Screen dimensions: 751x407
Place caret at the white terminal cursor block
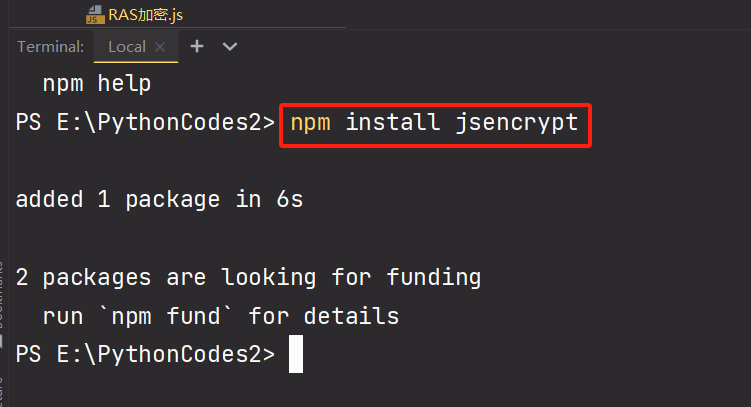[296, 354]
